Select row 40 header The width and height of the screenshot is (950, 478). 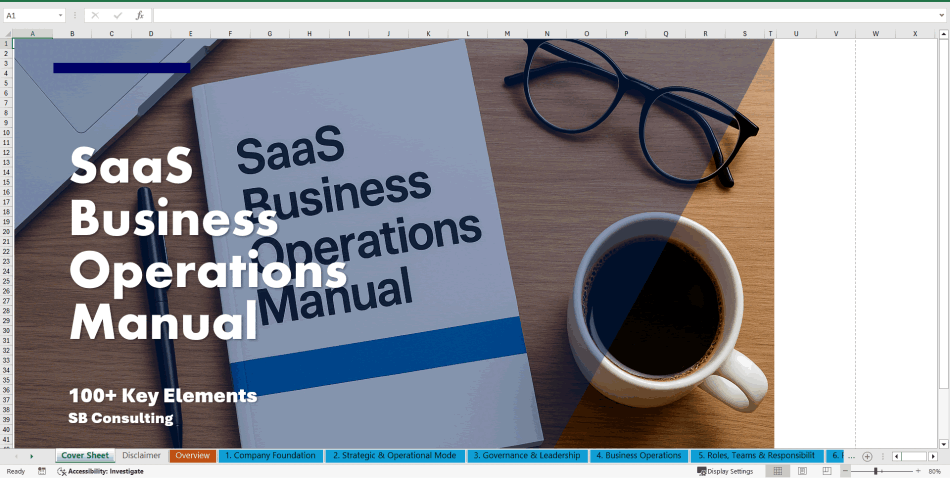coord(7,429)
